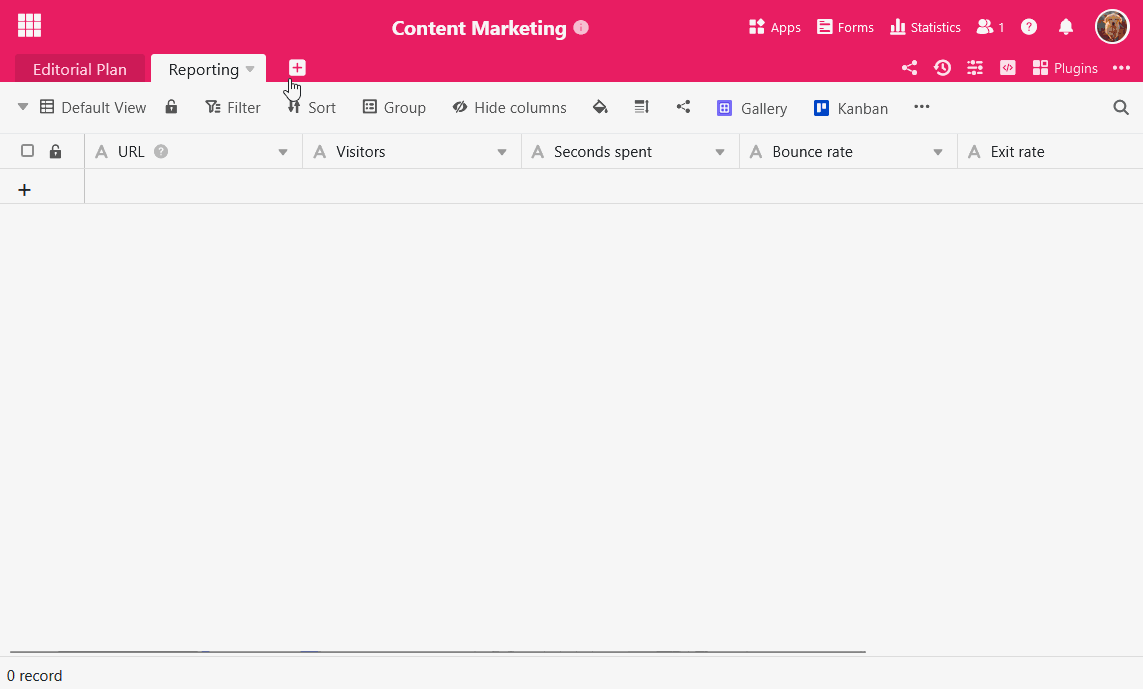Switch to the Editorial Plan tab
Image resolution: width=1143 pixels, height=689 pixels.
coord(80,69)
